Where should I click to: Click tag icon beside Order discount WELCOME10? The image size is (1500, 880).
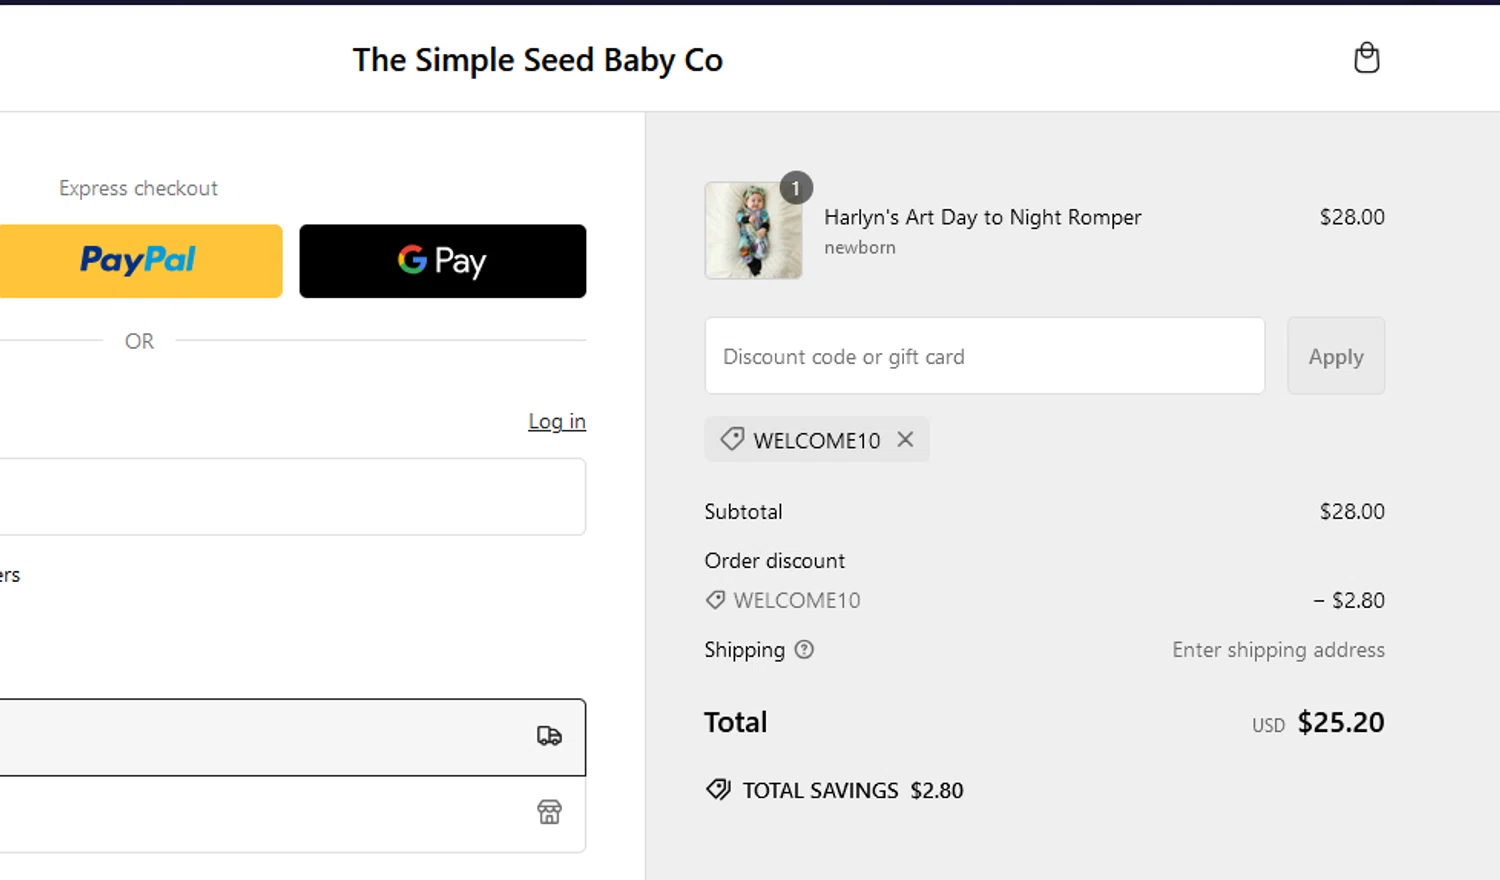(x=715, y=600)
